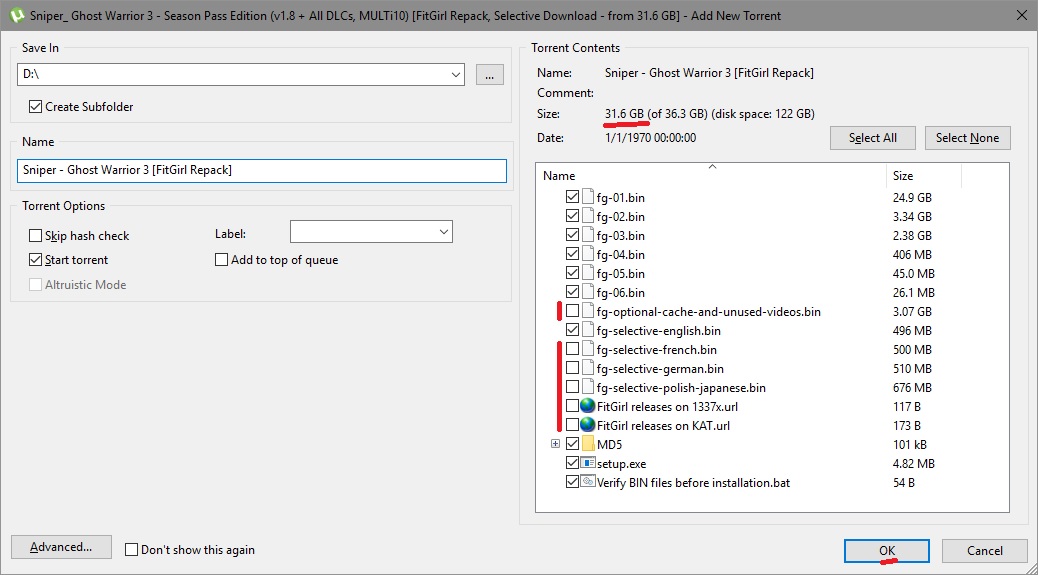The height and width of the screenshot is (575, 1038).
Task: Click the MD5 folder icon
Action: [x=588, y=444]
